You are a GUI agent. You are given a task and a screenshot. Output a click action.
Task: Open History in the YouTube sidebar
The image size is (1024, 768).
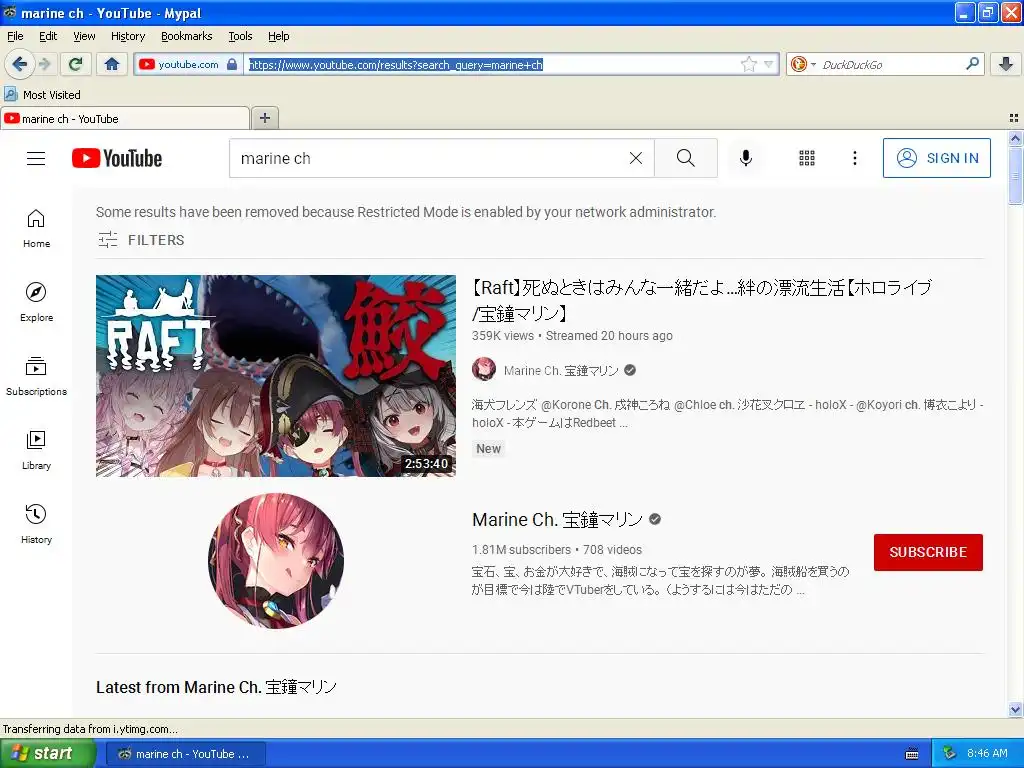click(x=36, y=524)
